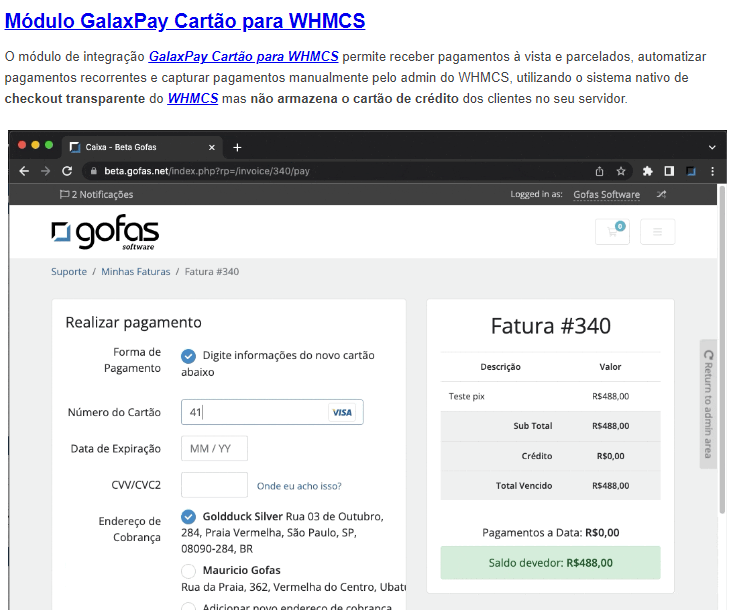Go to Minhas Faturas breadcrumb

(136, 272)
